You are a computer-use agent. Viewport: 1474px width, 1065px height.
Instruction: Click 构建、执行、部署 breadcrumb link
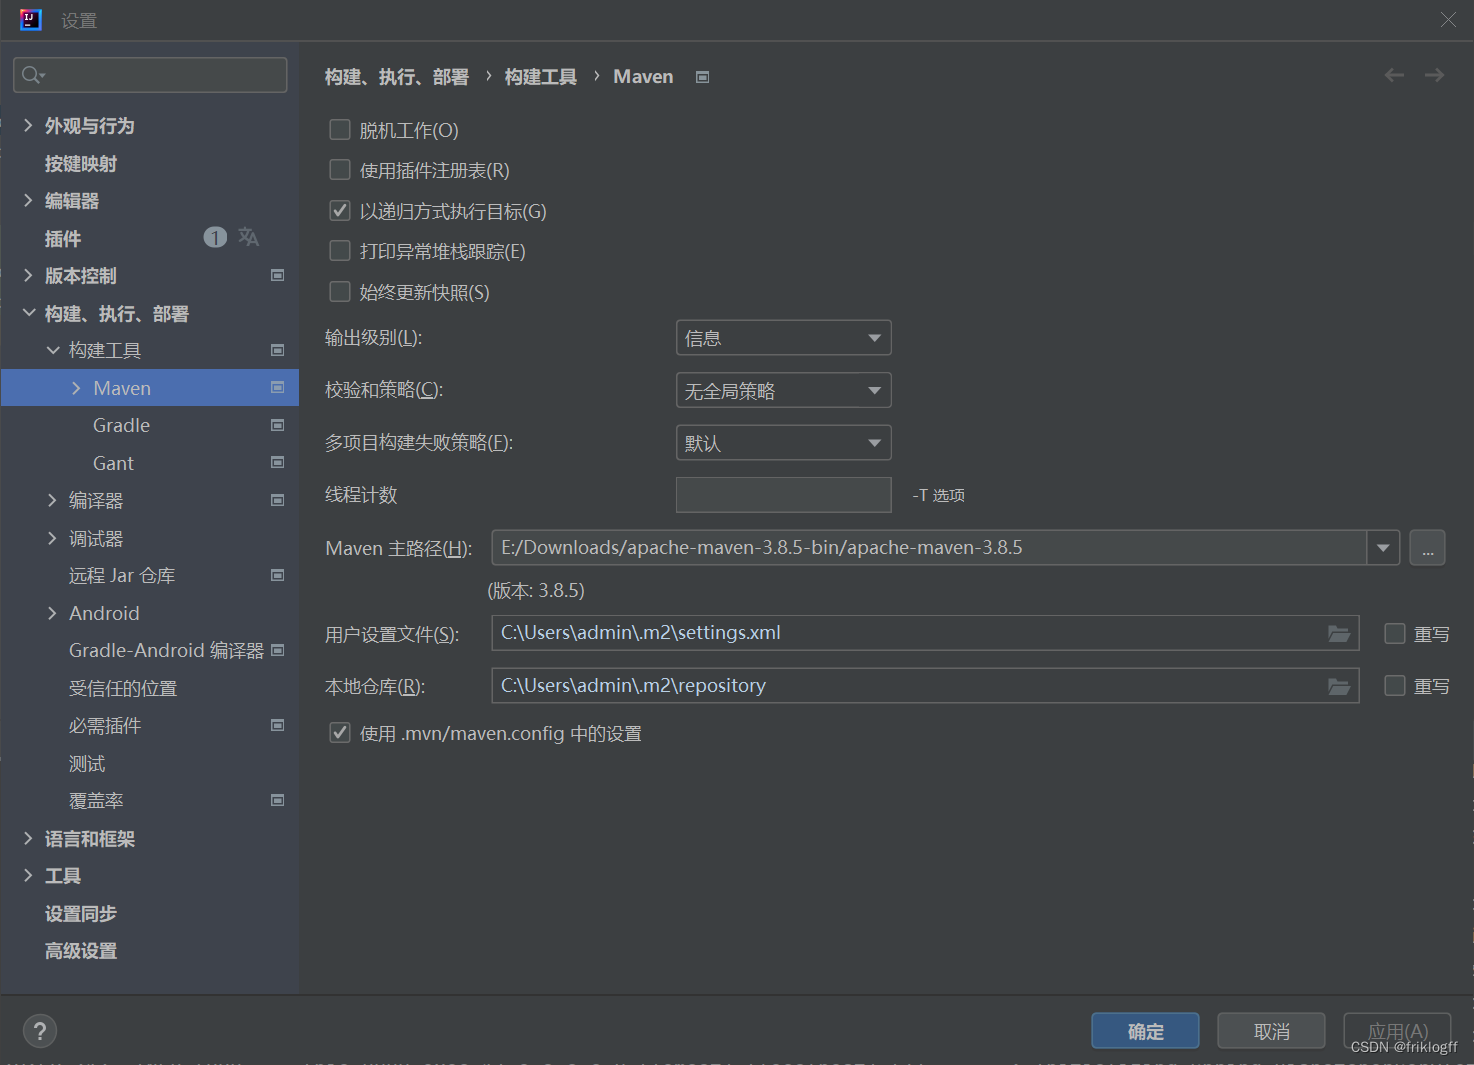(x=397, y=77)
